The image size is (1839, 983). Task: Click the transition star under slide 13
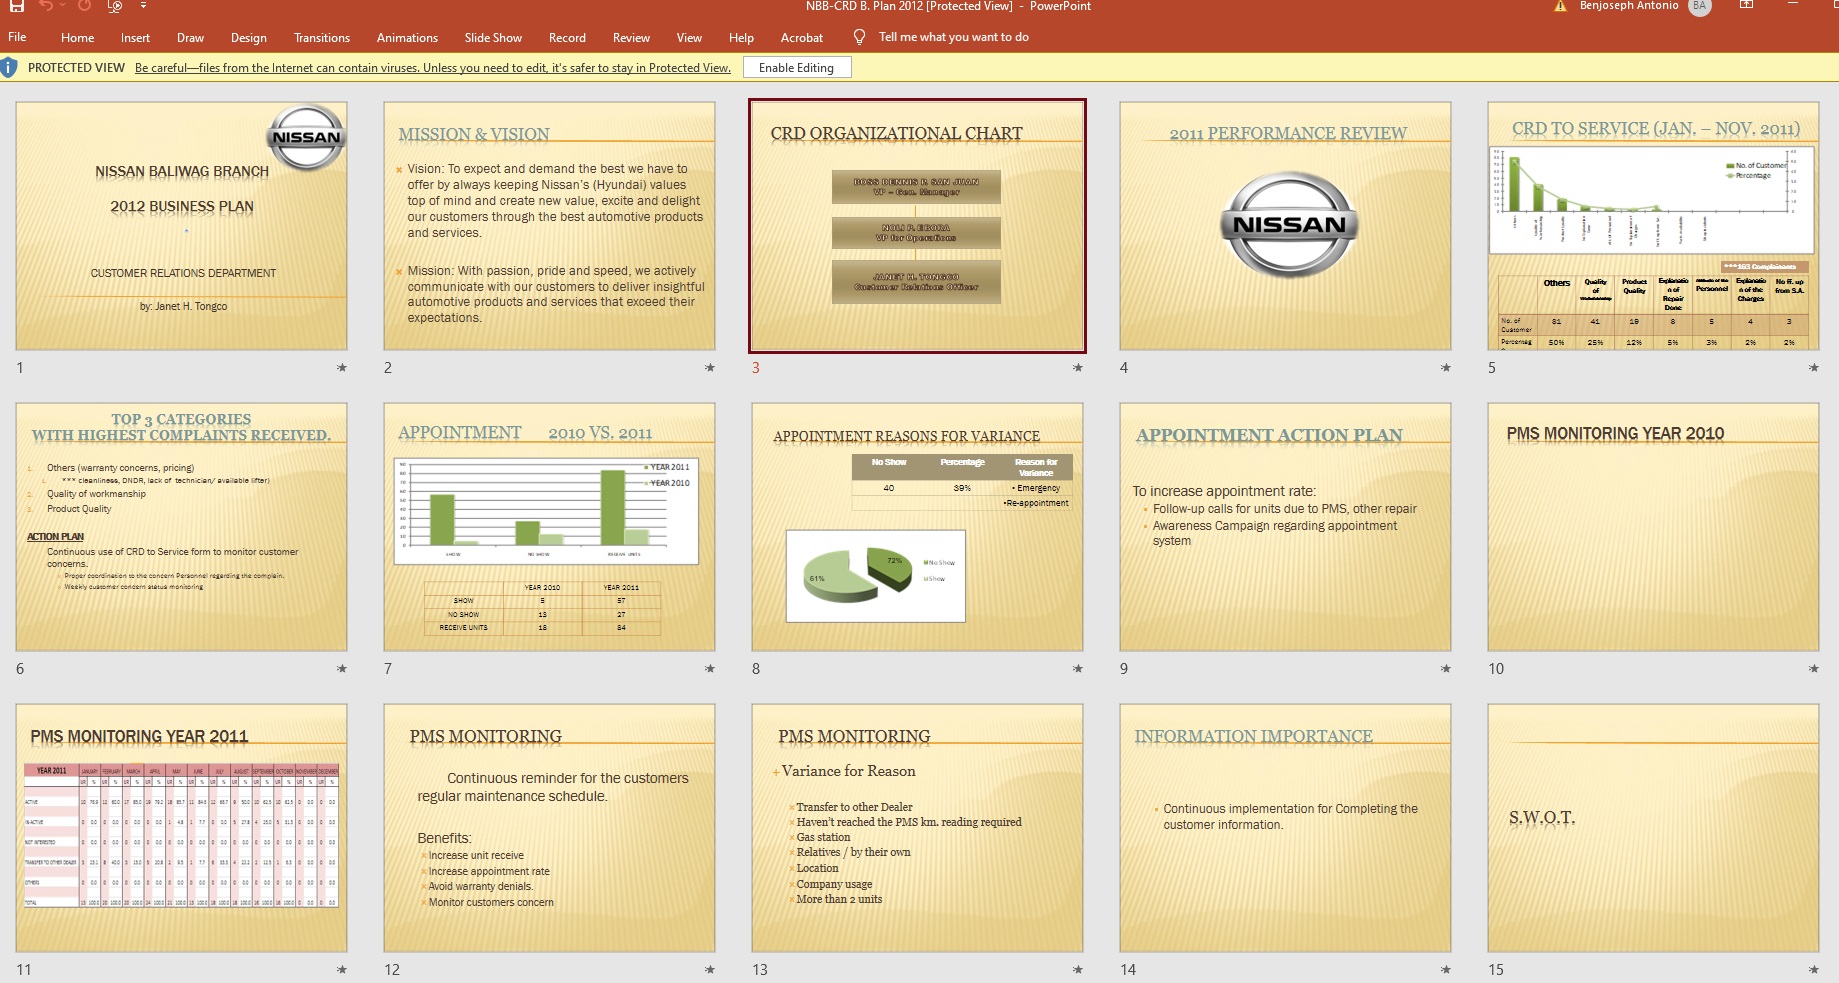(x=1078, y=970)
